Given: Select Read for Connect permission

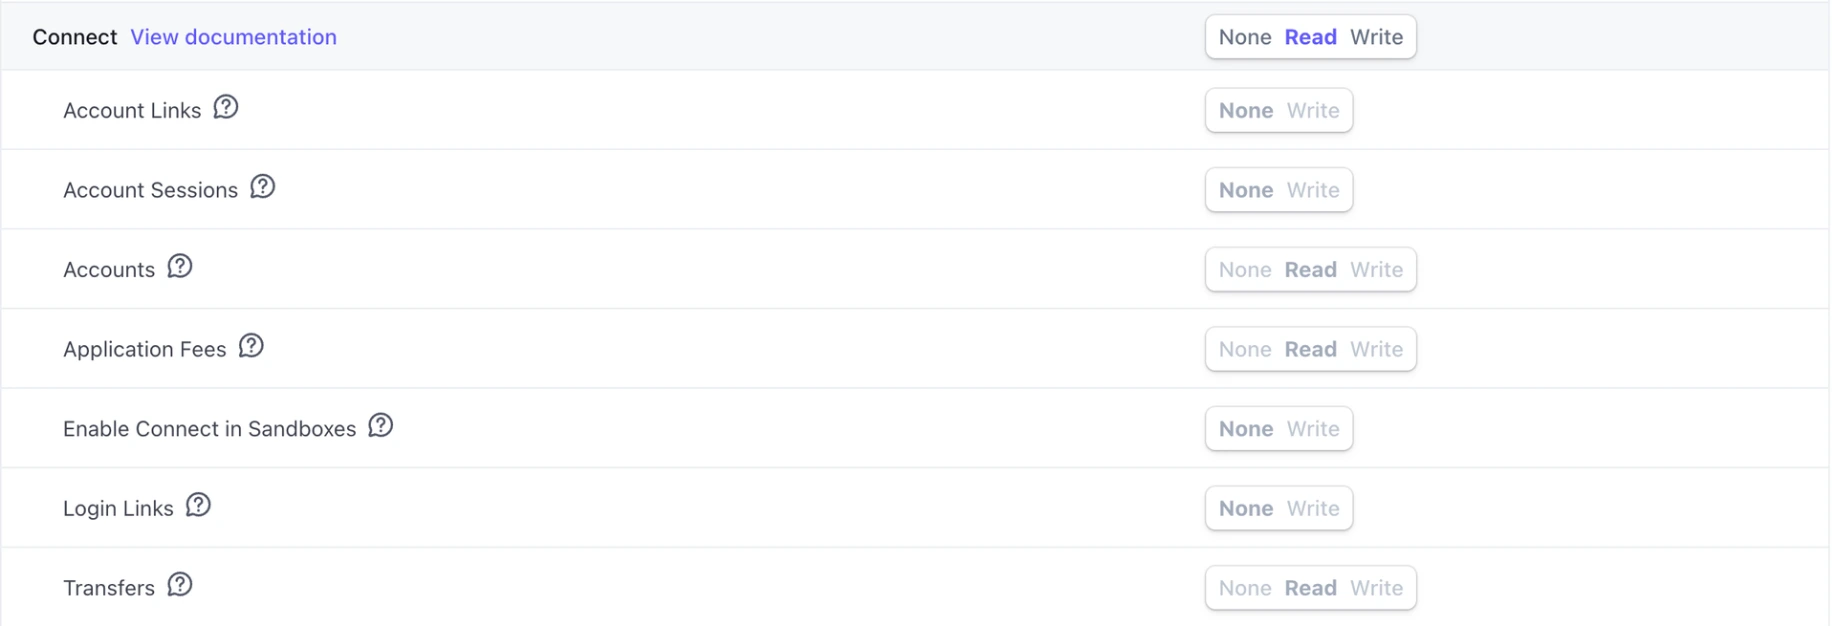Looking at the screenshot, I should click(x=1310, y=37).
